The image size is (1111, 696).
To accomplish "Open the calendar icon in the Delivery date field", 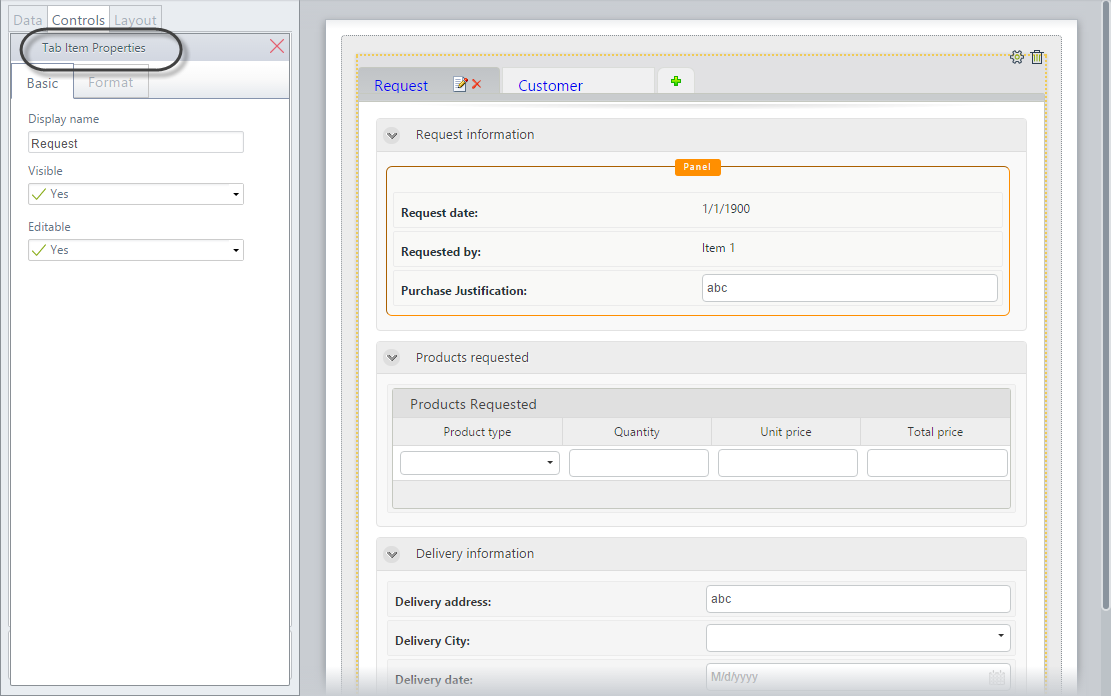I will click(997, 678).
